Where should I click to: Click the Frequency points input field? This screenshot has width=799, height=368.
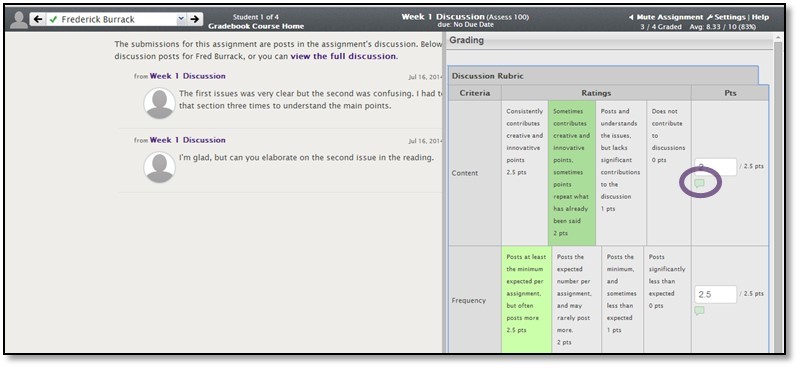coord(715,294)
